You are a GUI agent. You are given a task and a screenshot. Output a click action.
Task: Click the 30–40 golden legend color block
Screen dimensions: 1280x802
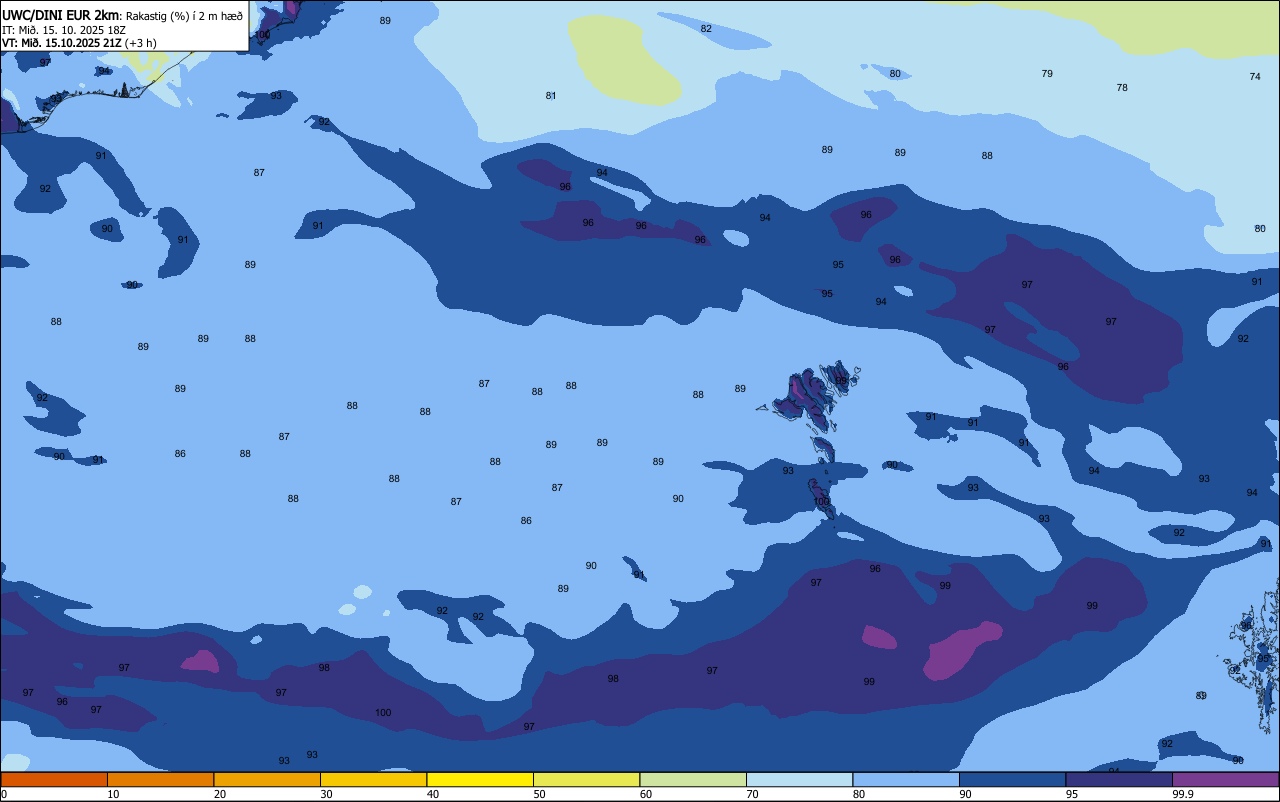[x=373, y=779]
